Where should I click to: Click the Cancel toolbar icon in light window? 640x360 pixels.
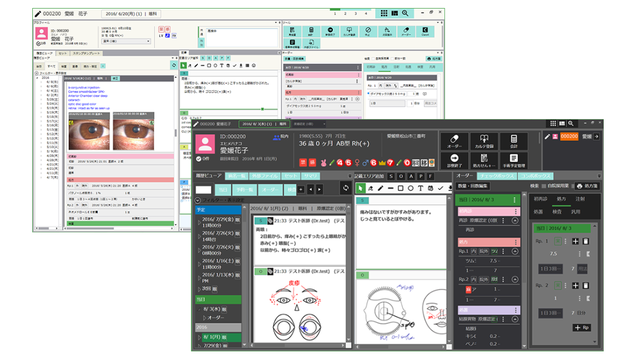(425, 31)
